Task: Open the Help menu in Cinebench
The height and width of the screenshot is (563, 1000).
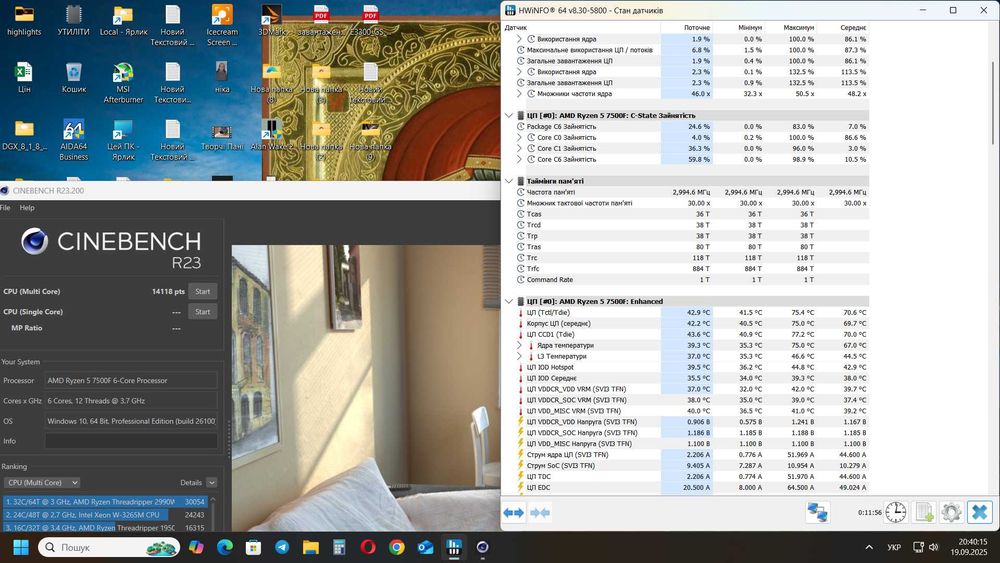Action: 27,208
